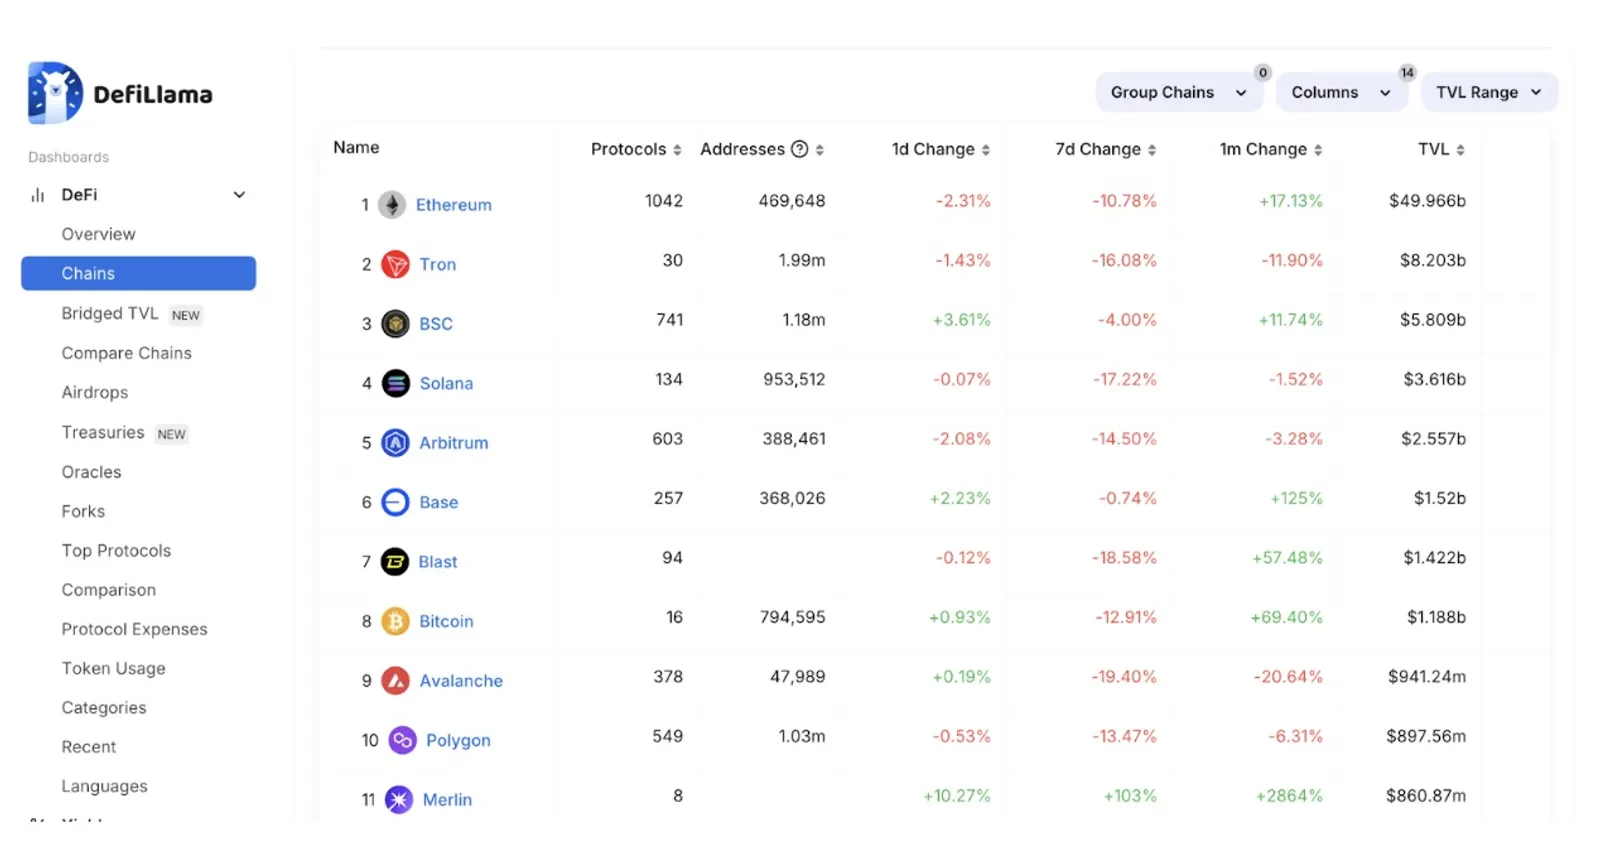Open the TVL Range dropdown
This screenshot has width=1600, height=843.
point(1489,92)
